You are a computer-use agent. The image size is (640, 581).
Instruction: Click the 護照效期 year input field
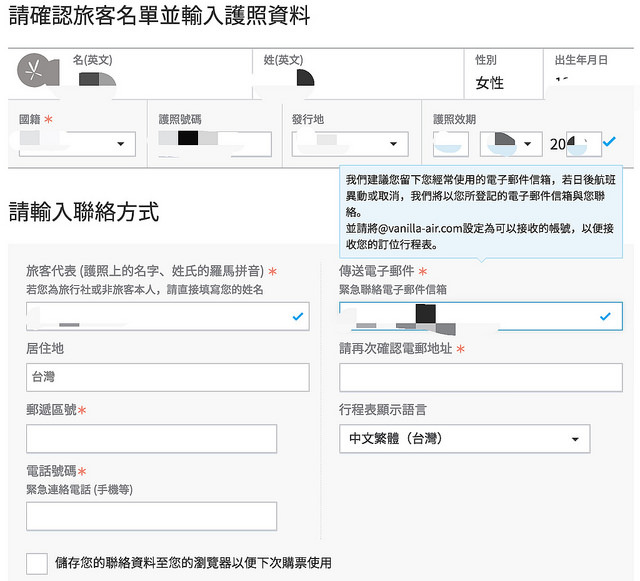click(x=574, y=144)
